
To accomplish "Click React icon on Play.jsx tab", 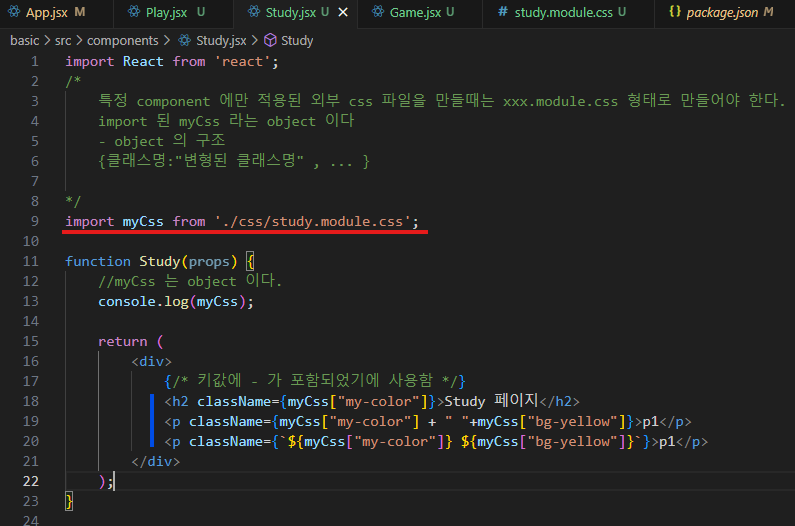I will coord(134,11).
